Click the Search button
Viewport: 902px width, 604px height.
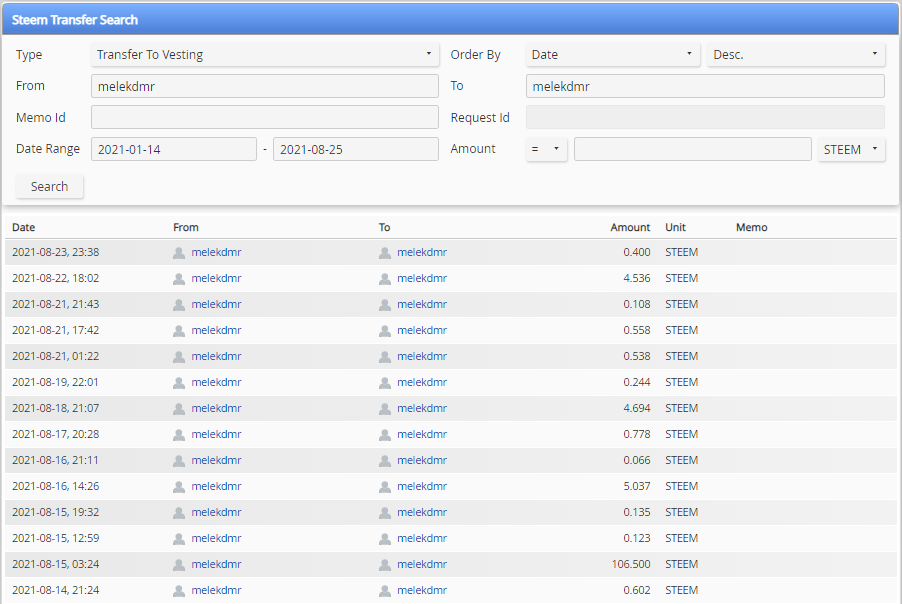pos(49,186)
